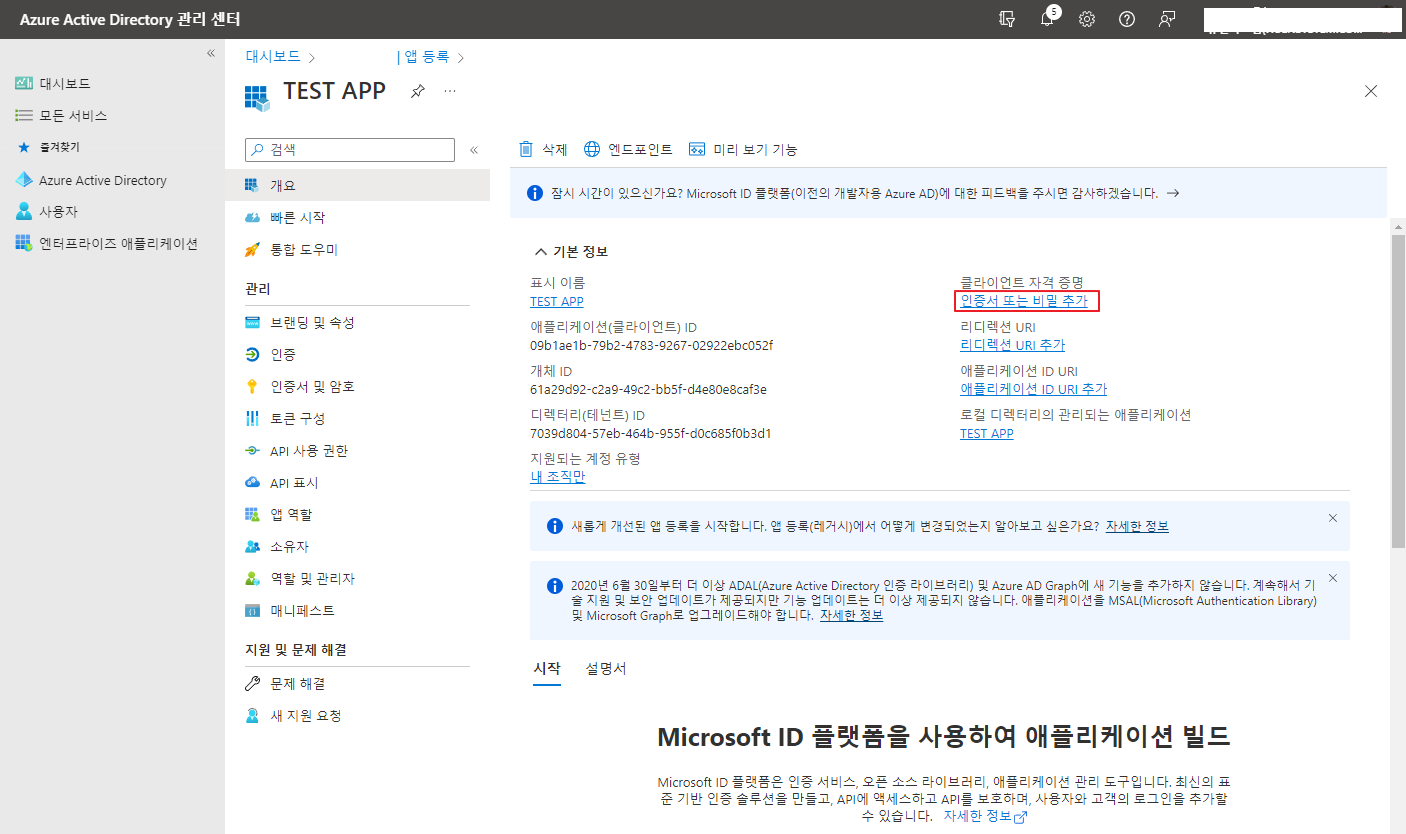Viewport: 1406px width, 834px height.
Task: Switch to the 설명서 tab
Action: [606, 669]
